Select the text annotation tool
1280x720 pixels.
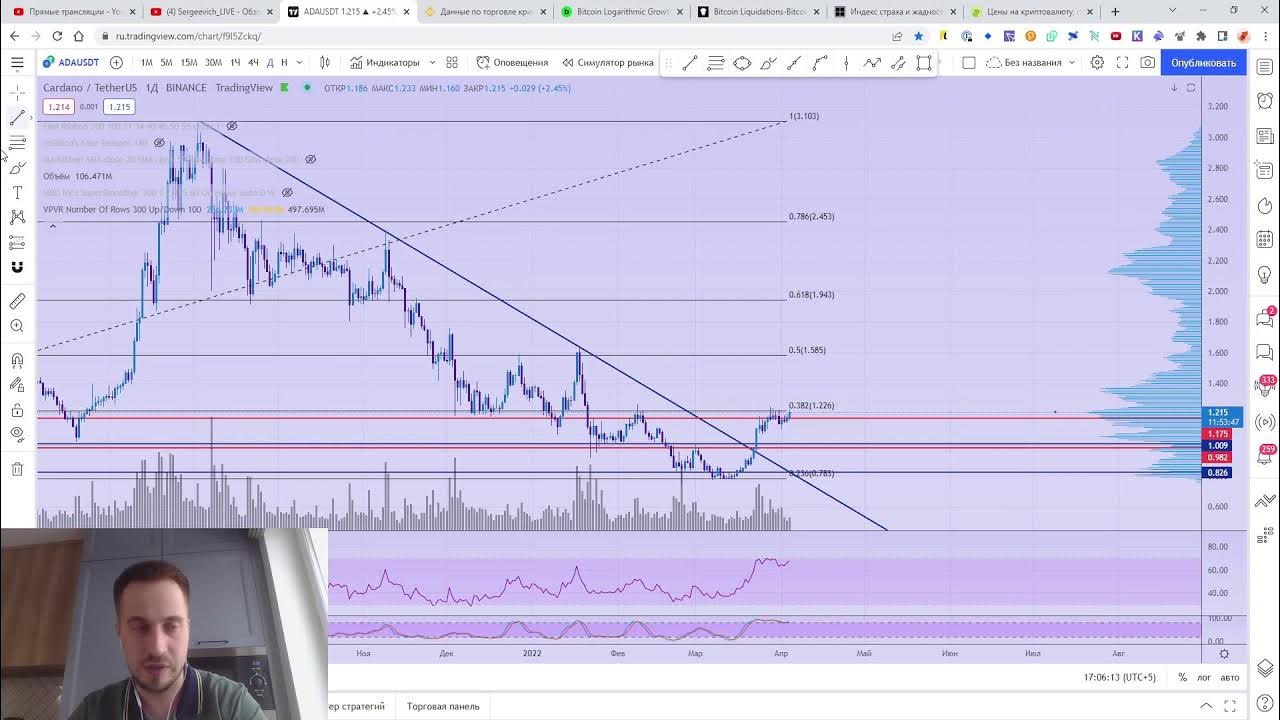(17, 192)
